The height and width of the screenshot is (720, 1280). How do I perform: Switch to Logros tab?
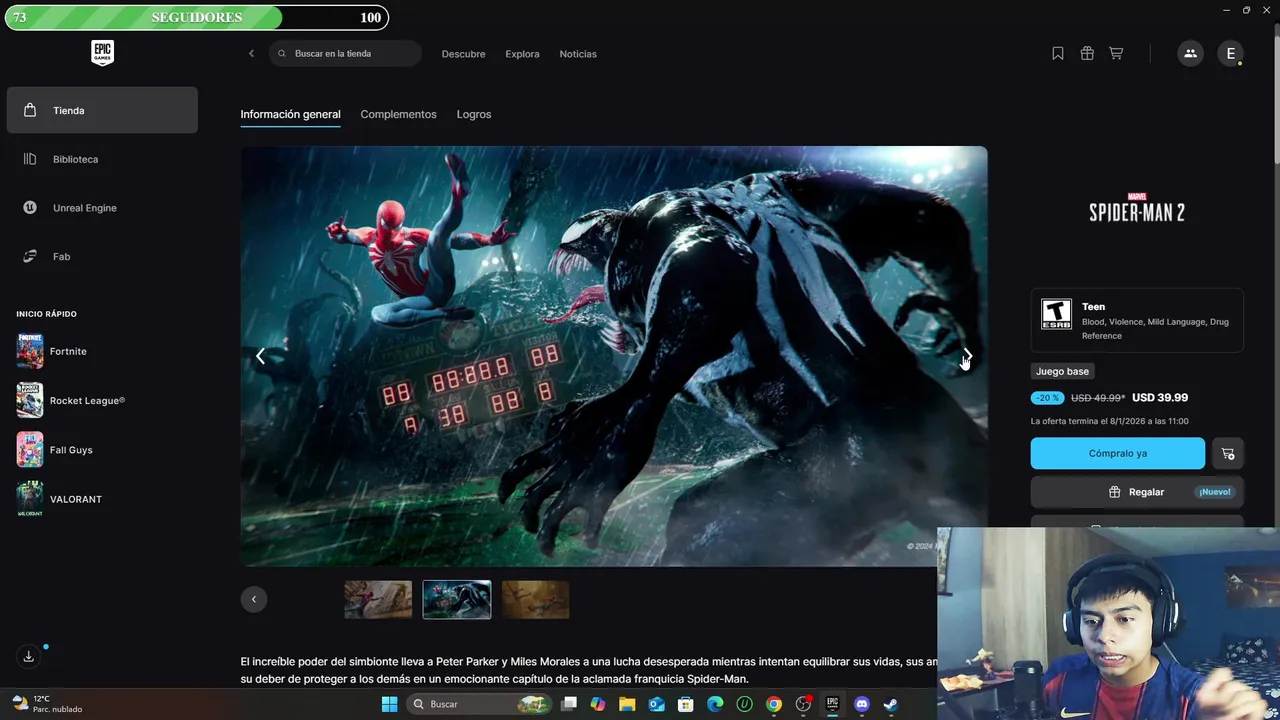click(x=474, y=114)
